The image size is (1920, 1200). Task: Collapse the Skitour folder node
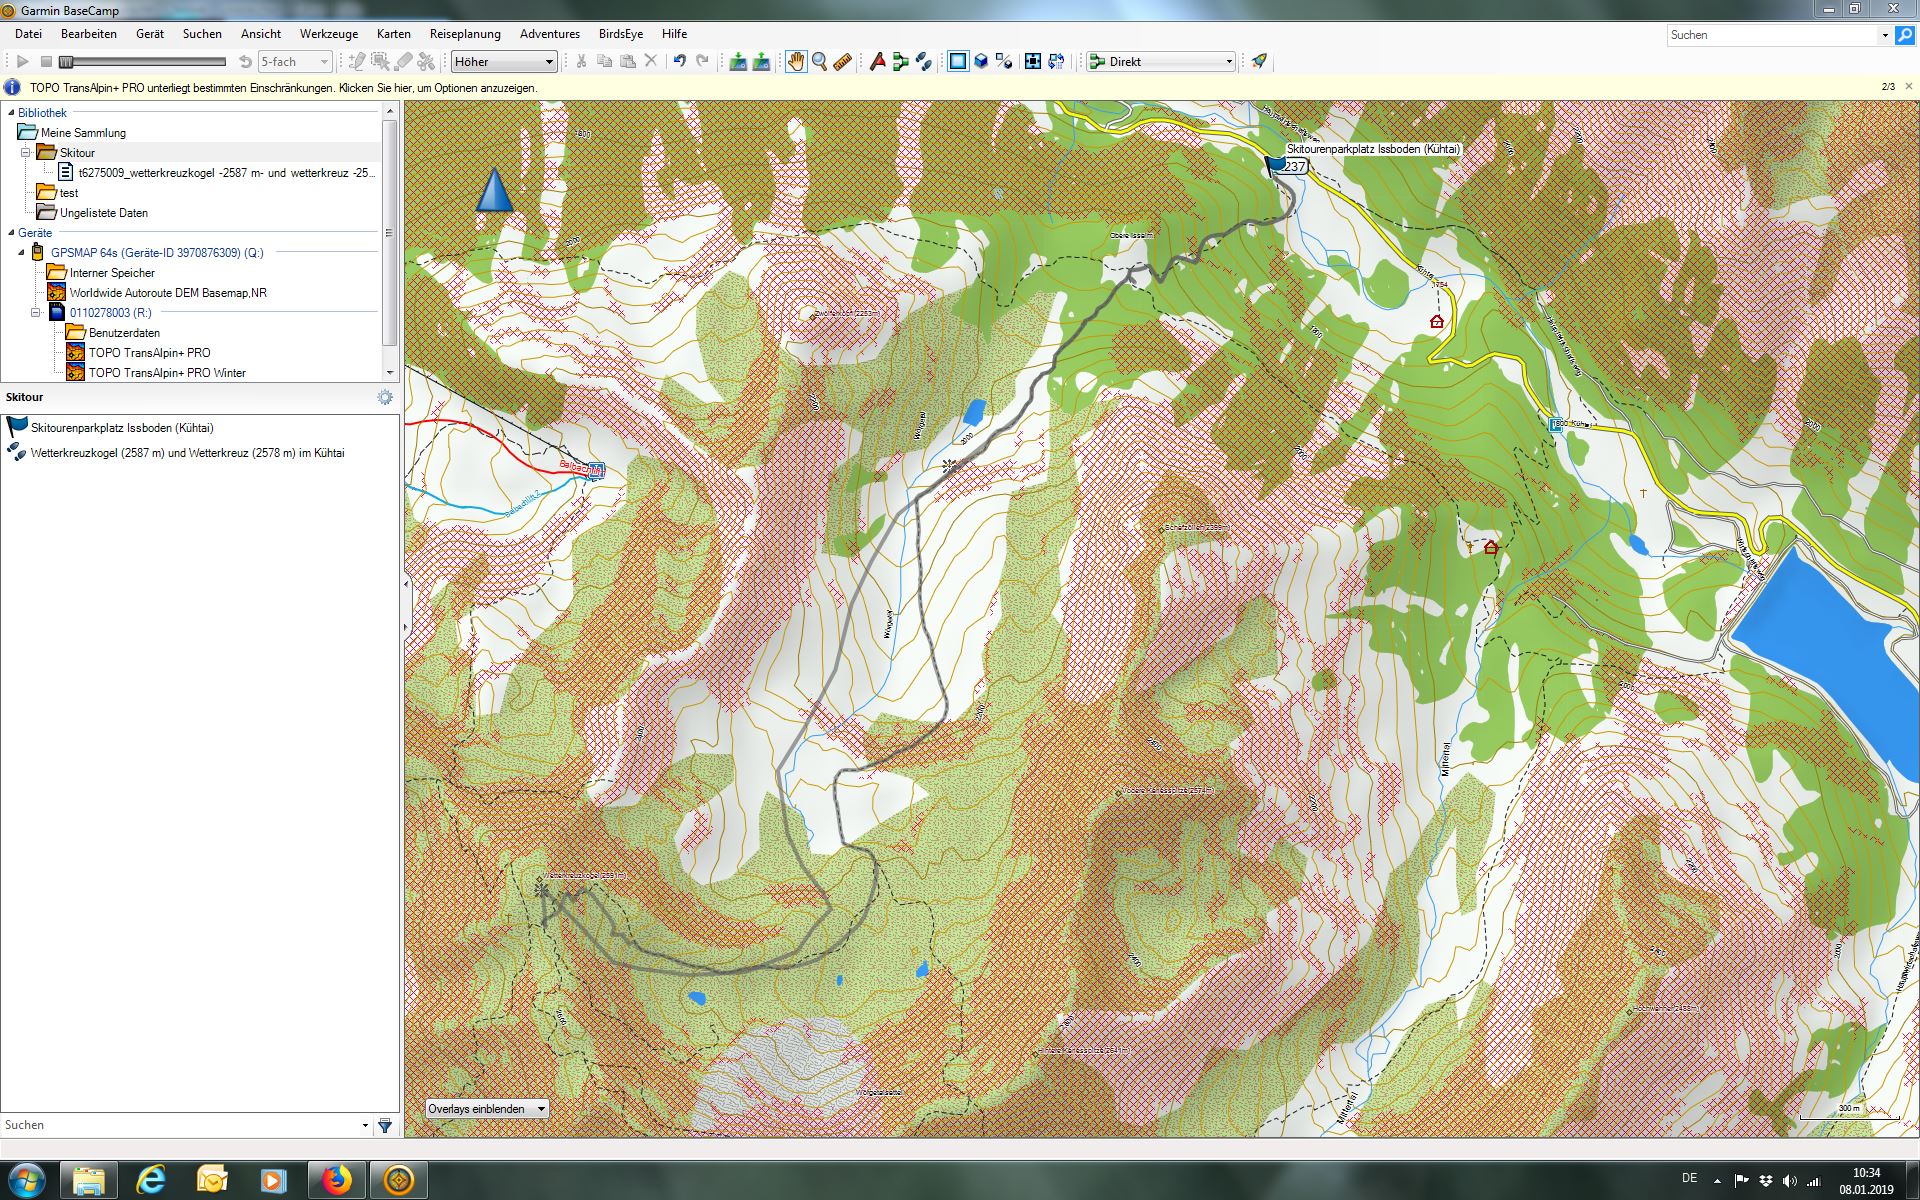26,153
